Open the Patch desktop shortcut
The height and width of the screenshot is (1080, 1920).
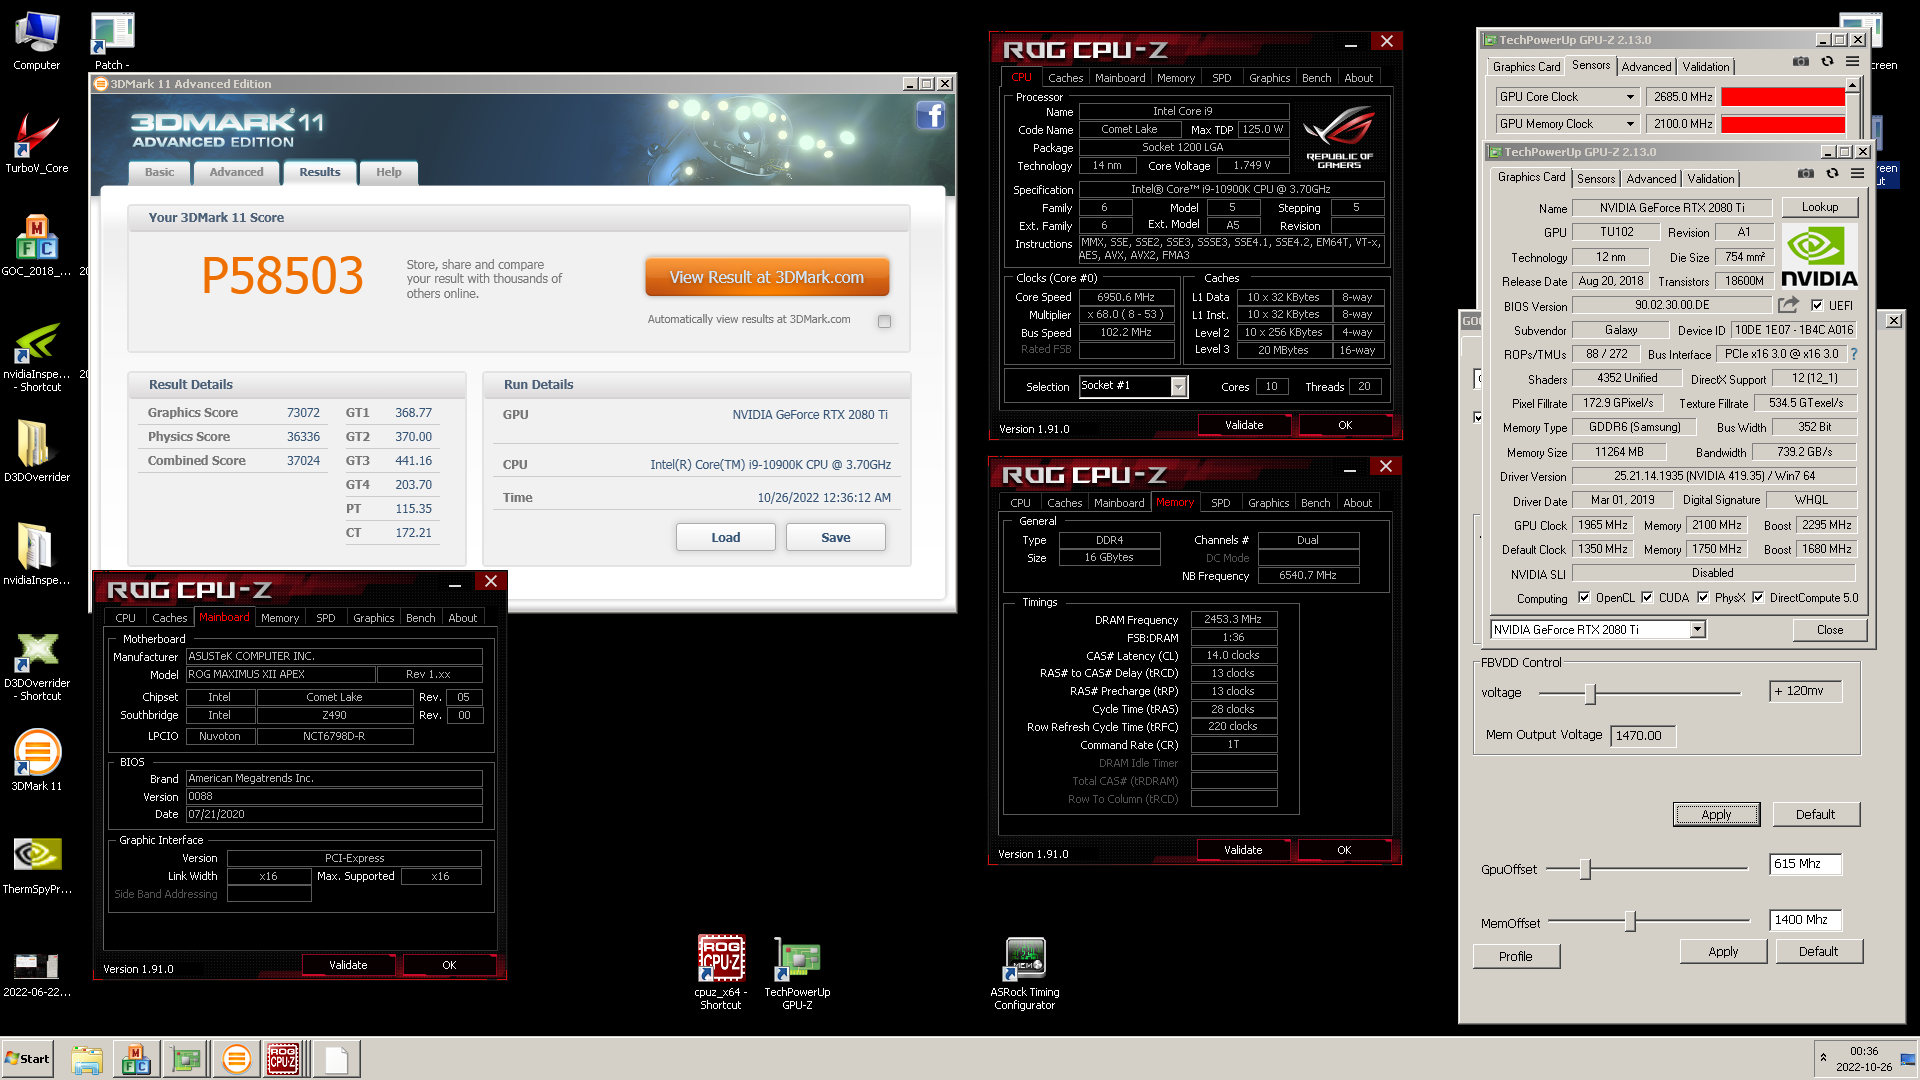pos(112,40)
